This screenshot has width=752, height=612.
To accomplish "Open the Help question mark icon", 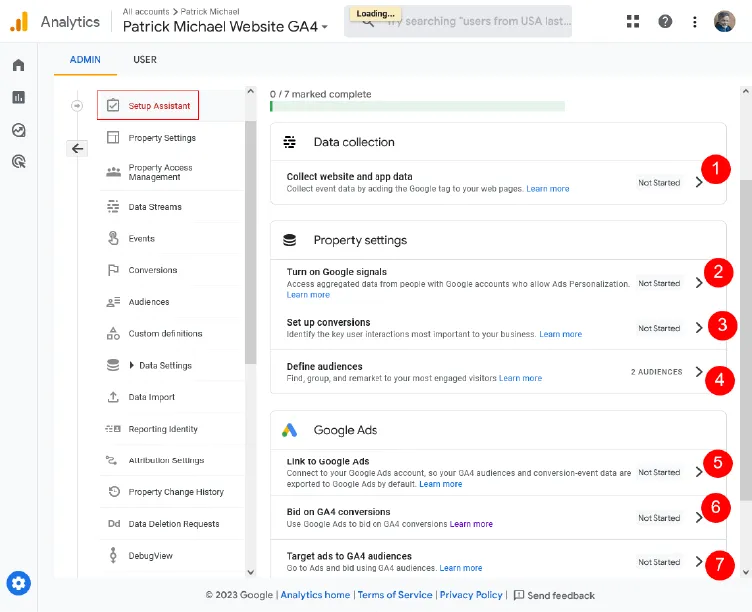I will pos(665,22).
